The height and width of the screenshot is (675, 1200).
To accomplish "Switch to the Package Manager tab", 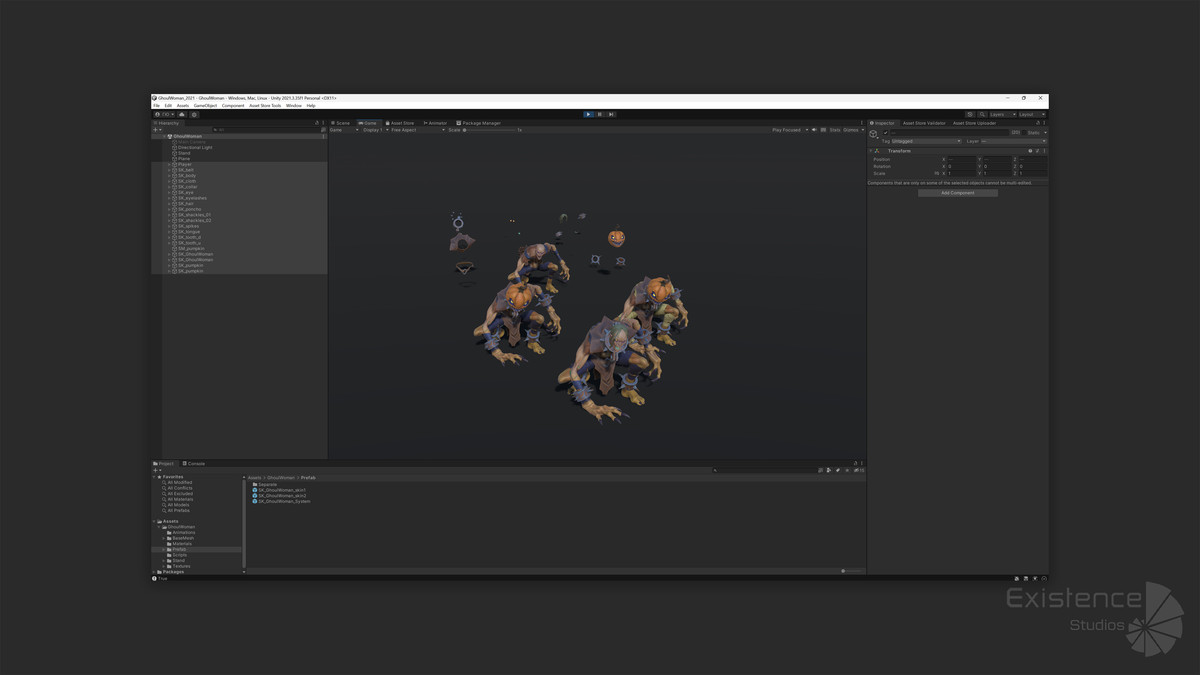I will [x=480, y=123].
